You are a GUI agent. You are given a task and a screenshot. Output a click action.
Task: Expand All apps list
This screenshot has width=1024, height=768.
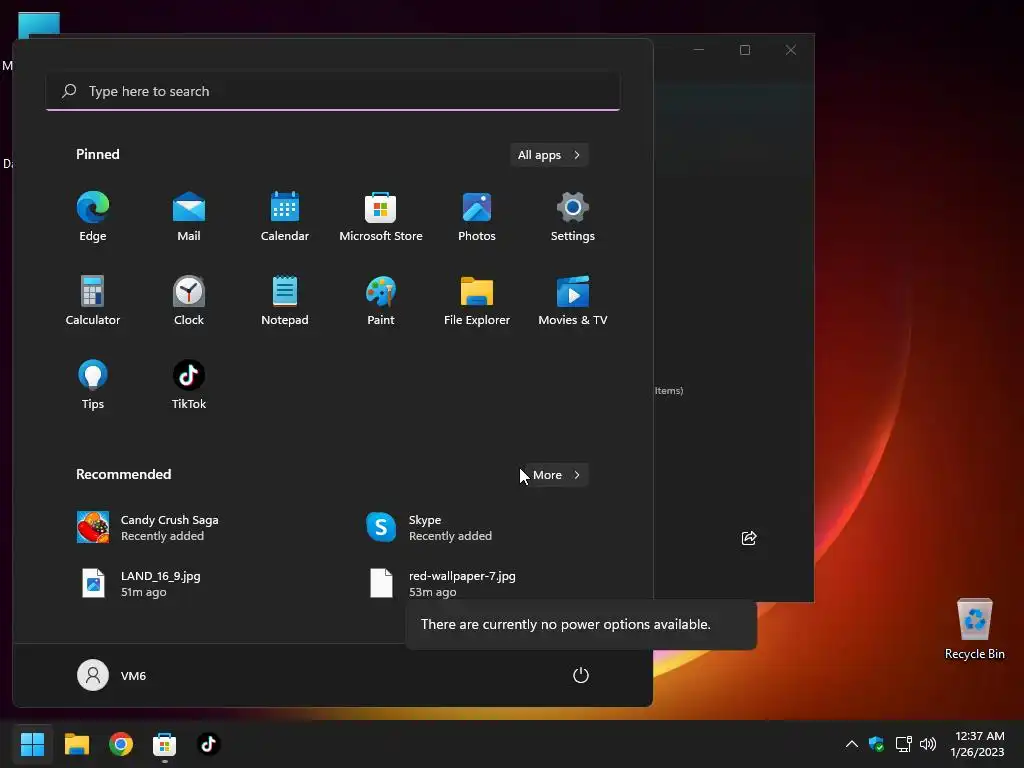click(549, 155)
